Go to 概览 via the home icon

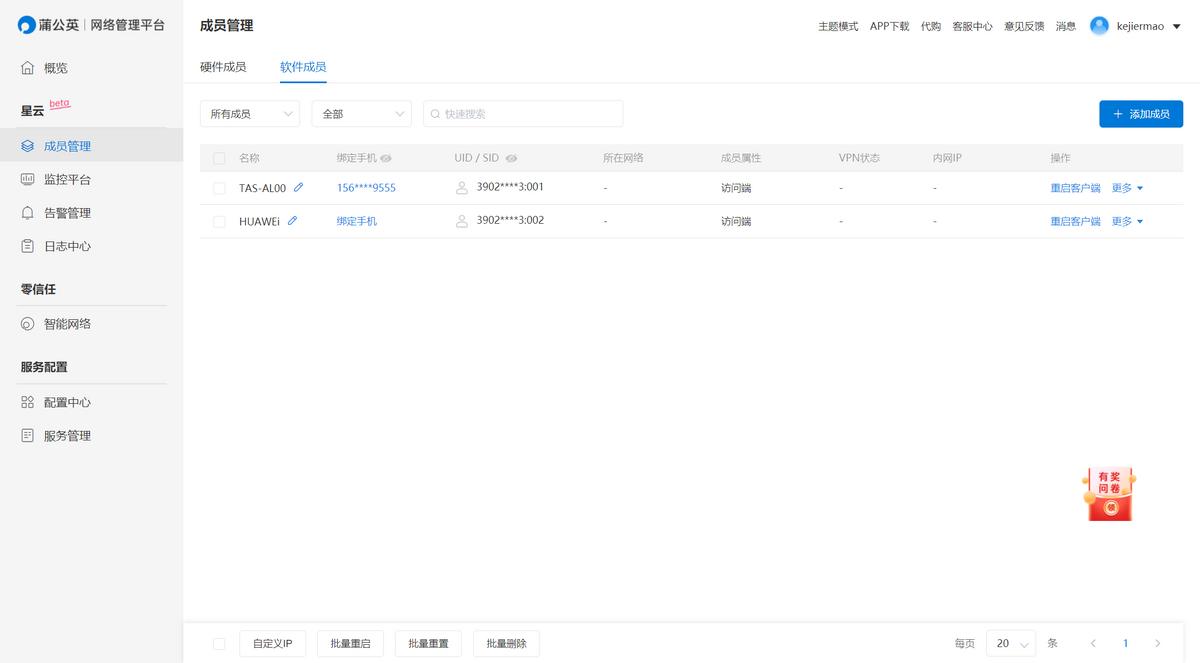(x=28, y=68)
